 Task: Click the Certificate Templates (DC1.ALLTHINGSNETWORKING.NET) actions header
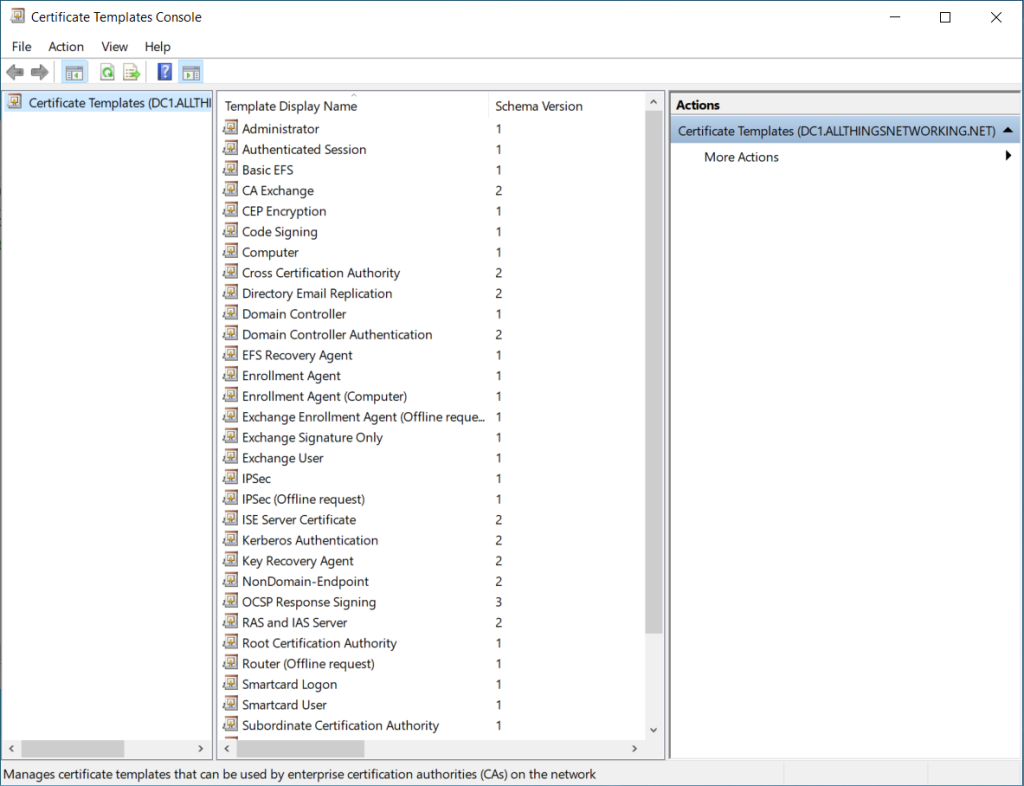click(x=837, y=131)
